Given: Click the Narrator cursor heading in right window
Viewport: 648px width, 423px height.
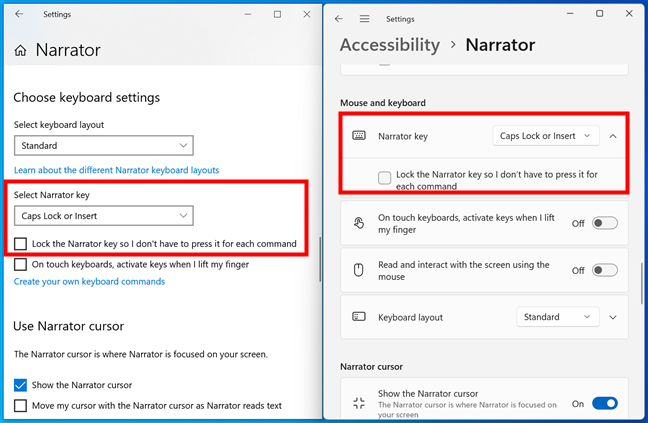Looking at the screenshot, I should pyautogui.click(x=371, y=367).
